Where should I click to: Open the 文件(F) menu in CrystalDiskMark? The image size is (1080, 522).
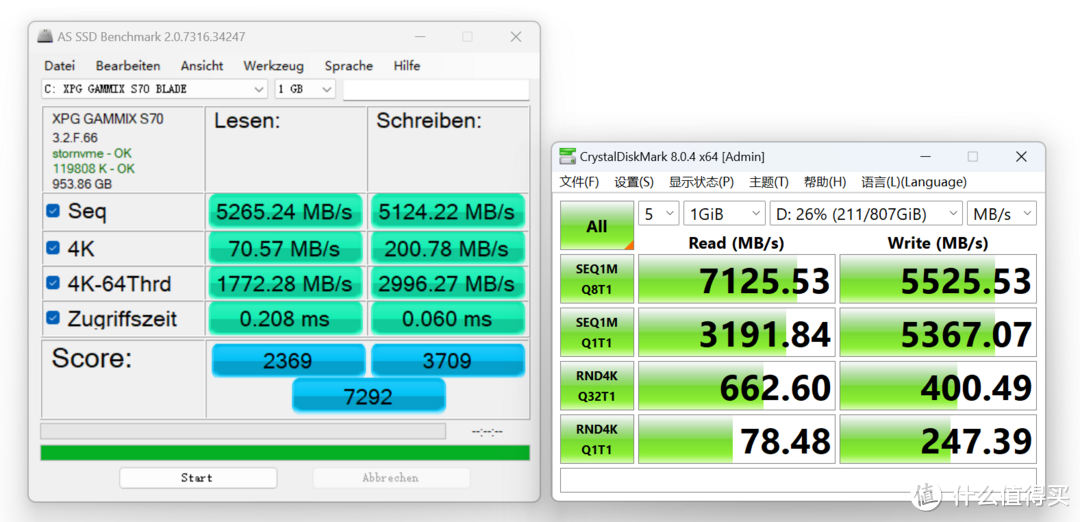point(579,182)
